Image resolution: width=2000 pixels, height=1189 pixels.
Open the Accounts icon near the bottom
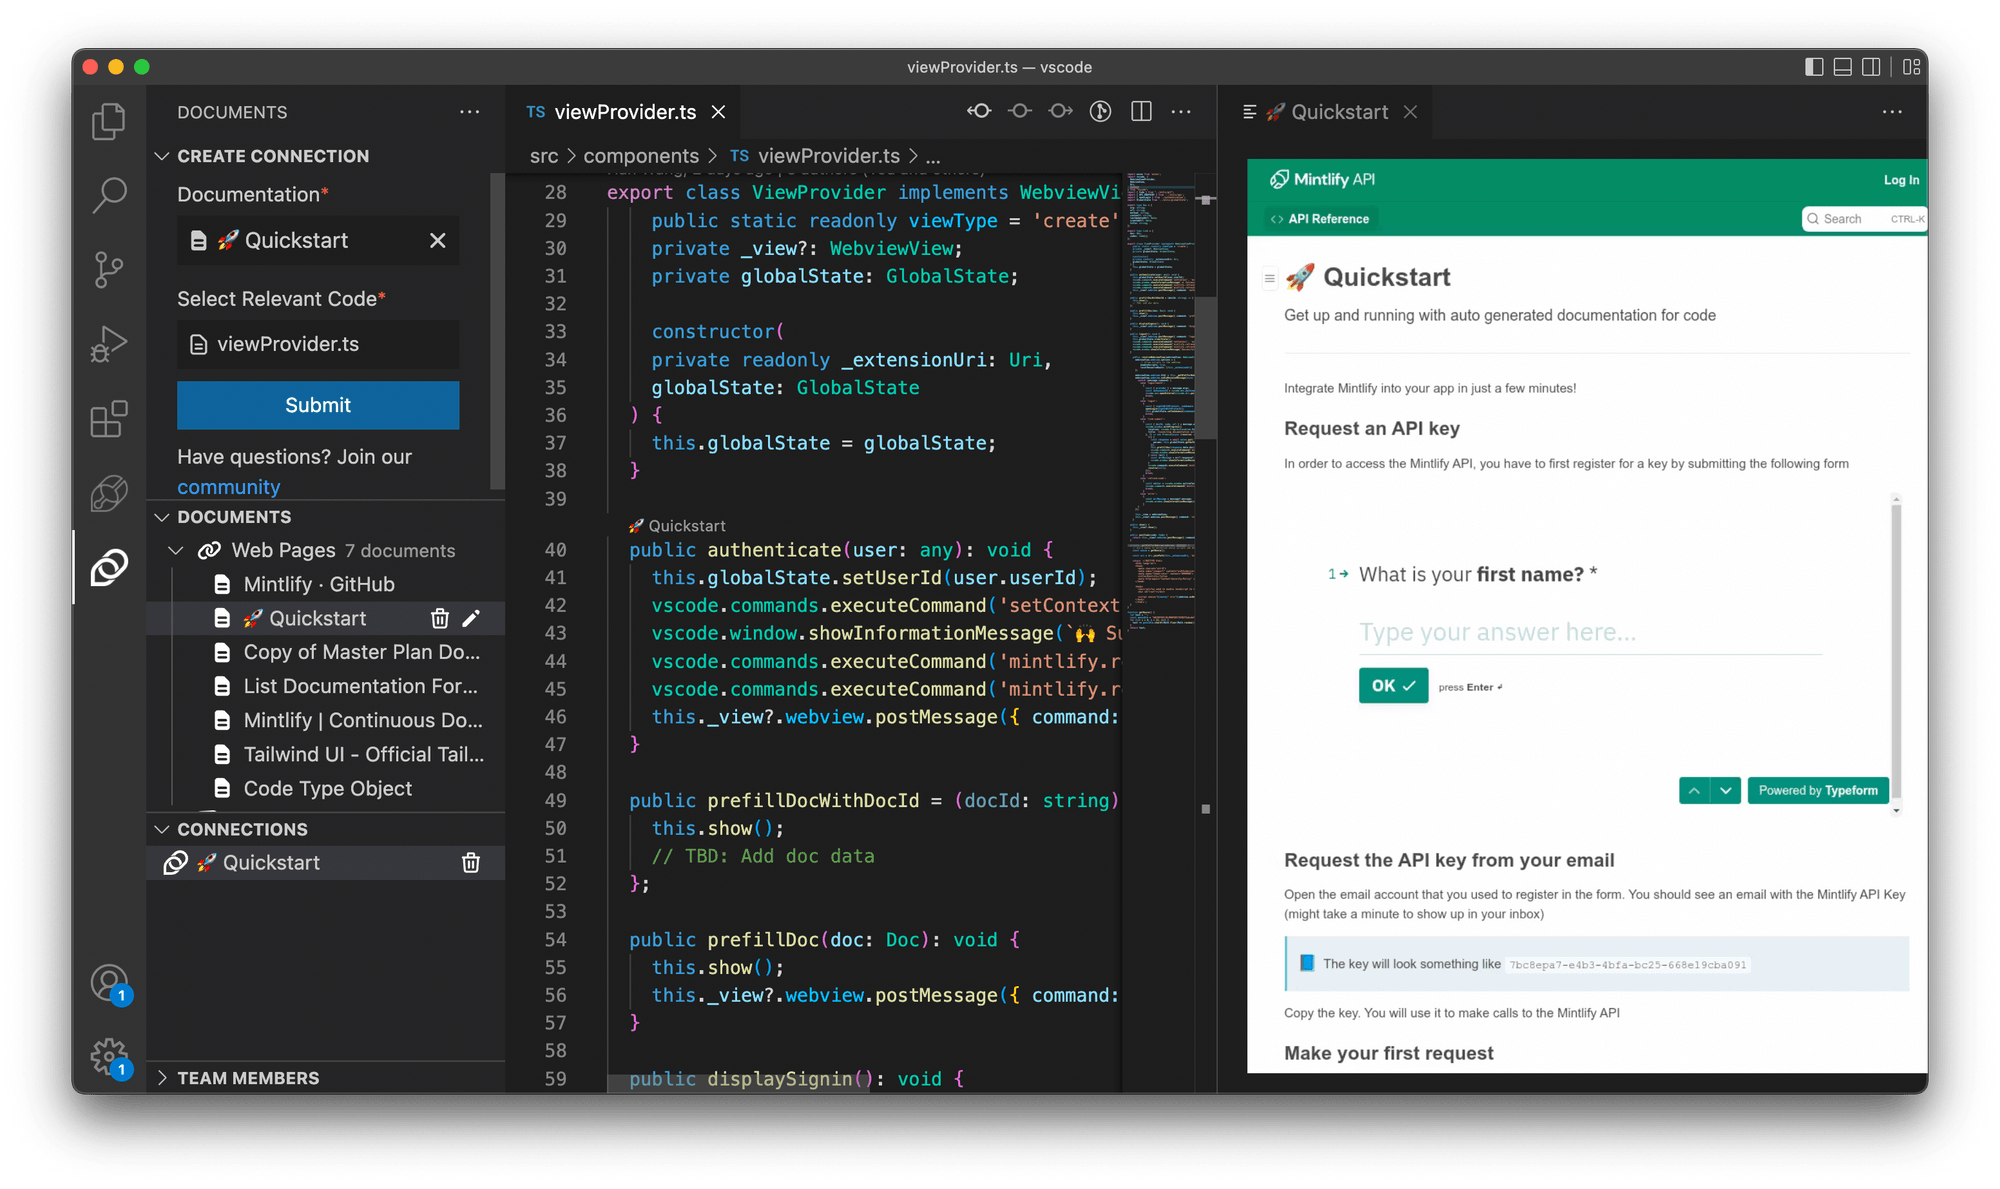[109, 982]
